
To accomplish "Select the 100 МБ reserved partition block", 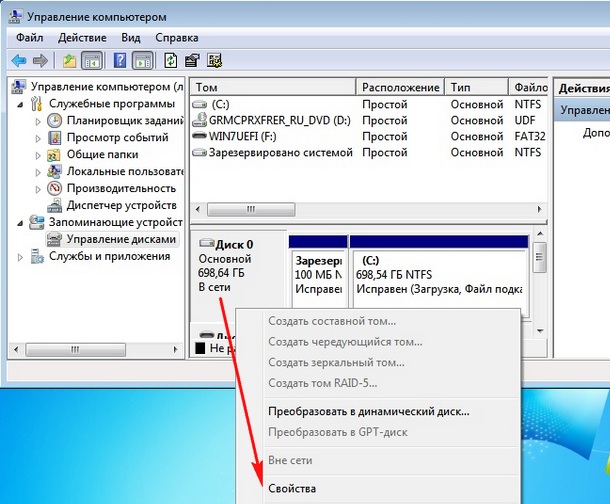I will click(318, 272).
